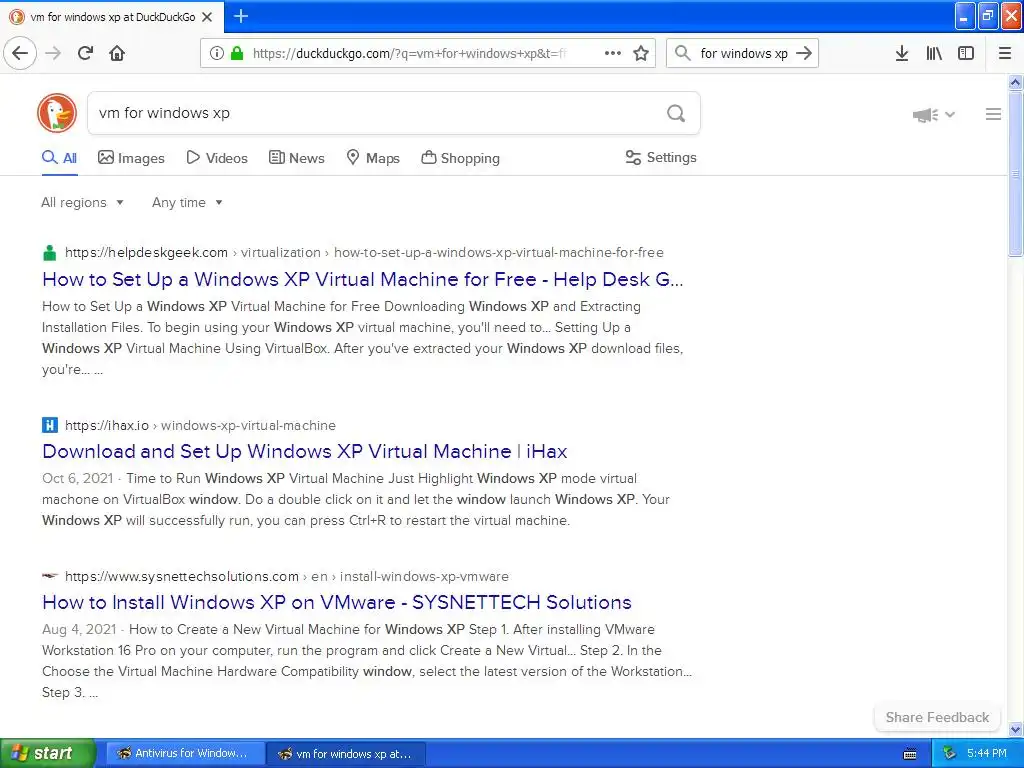Reload the current page

point(86,53)
